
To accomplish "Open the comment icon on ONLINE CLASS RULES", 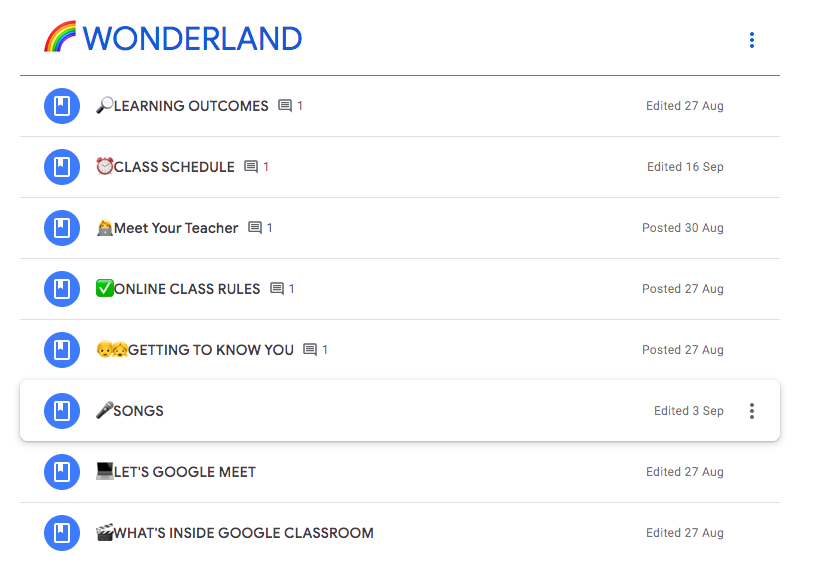I will tap(277, 288).
